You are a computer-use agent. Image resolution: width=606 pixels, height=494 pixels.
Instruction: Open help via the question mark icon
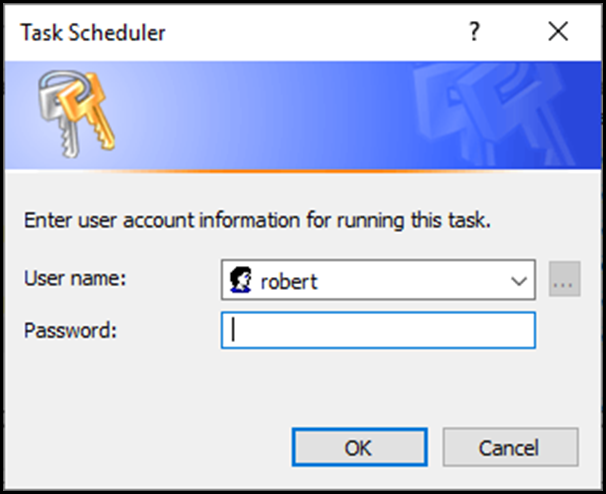click(x=474, y=32)
